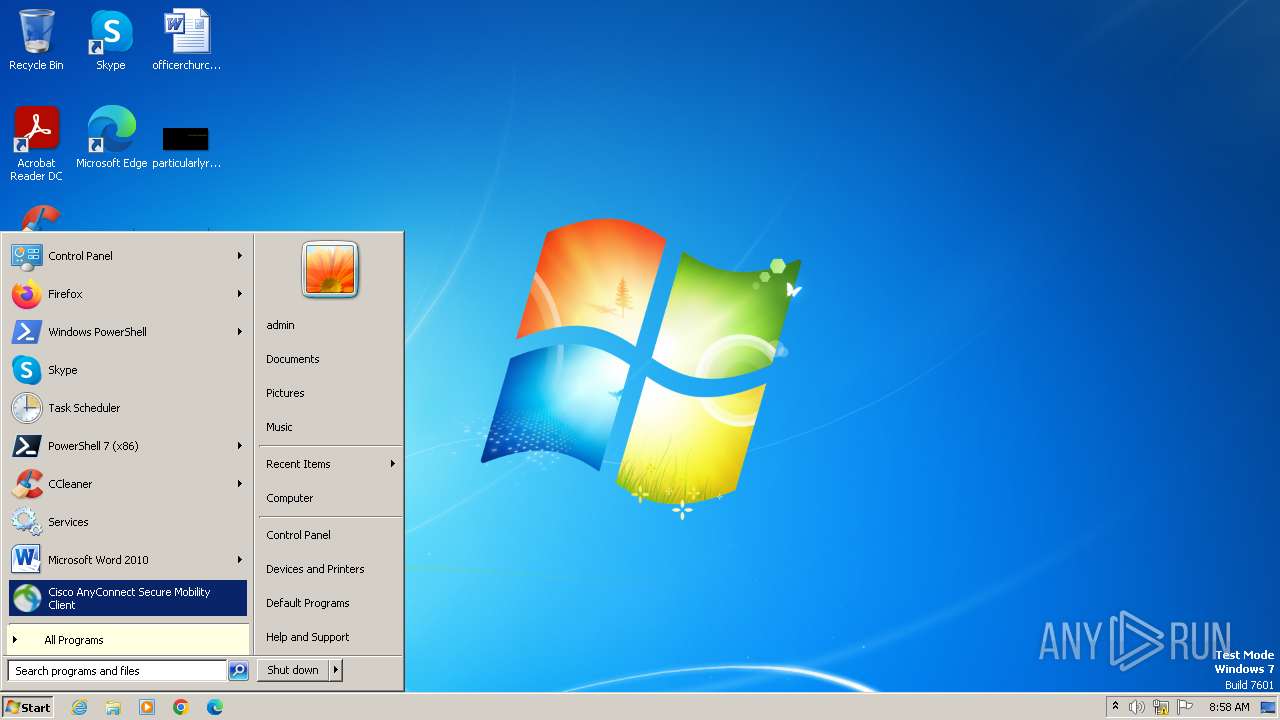Expand CCleaner jump list arrow
The image size is (1280, 720).
tap(239, 484)
